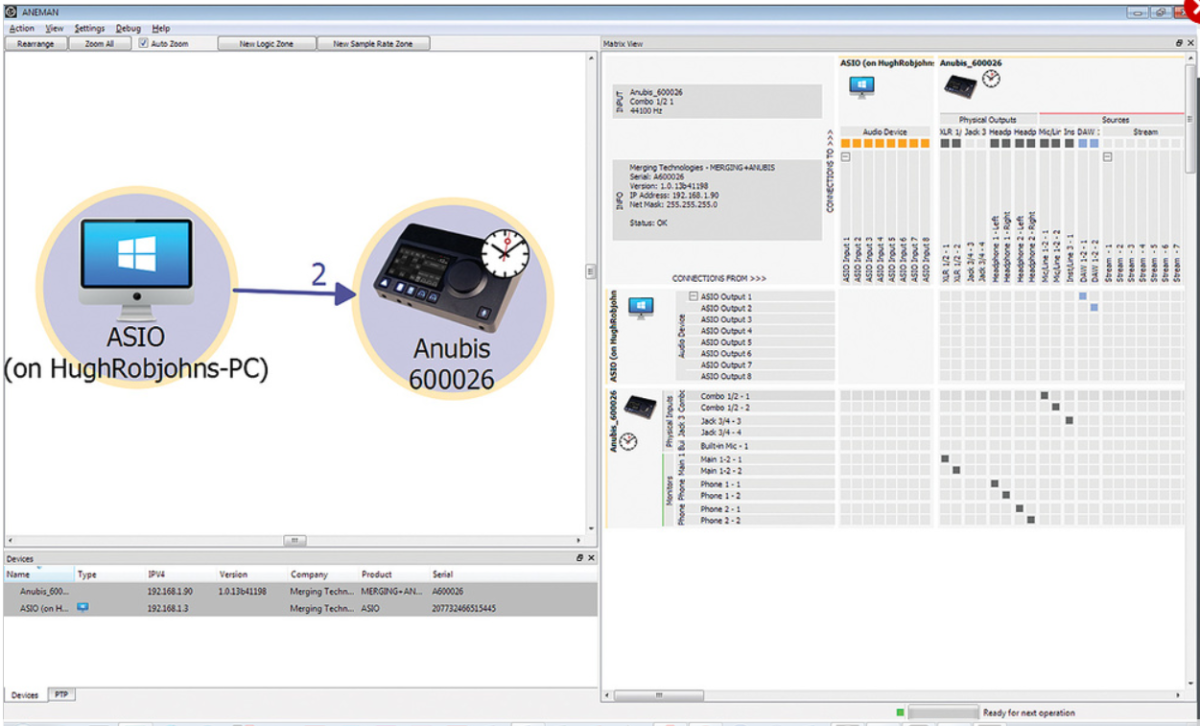1200x726 pixels.
Task: Click the Anubis device icon in matrix column header
Action: click(x=960, y=87)
